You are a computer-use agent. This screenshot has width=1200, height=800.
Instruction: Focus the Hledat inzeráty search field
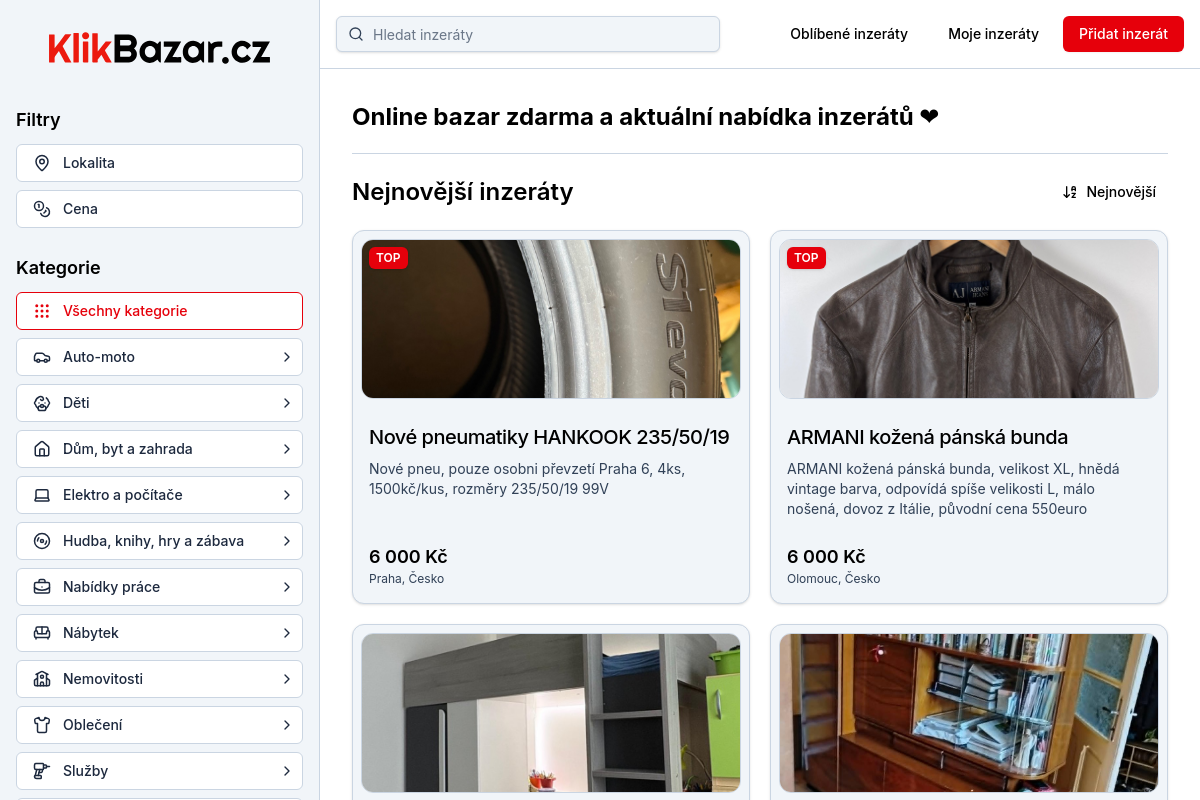[x=528, y=34]
